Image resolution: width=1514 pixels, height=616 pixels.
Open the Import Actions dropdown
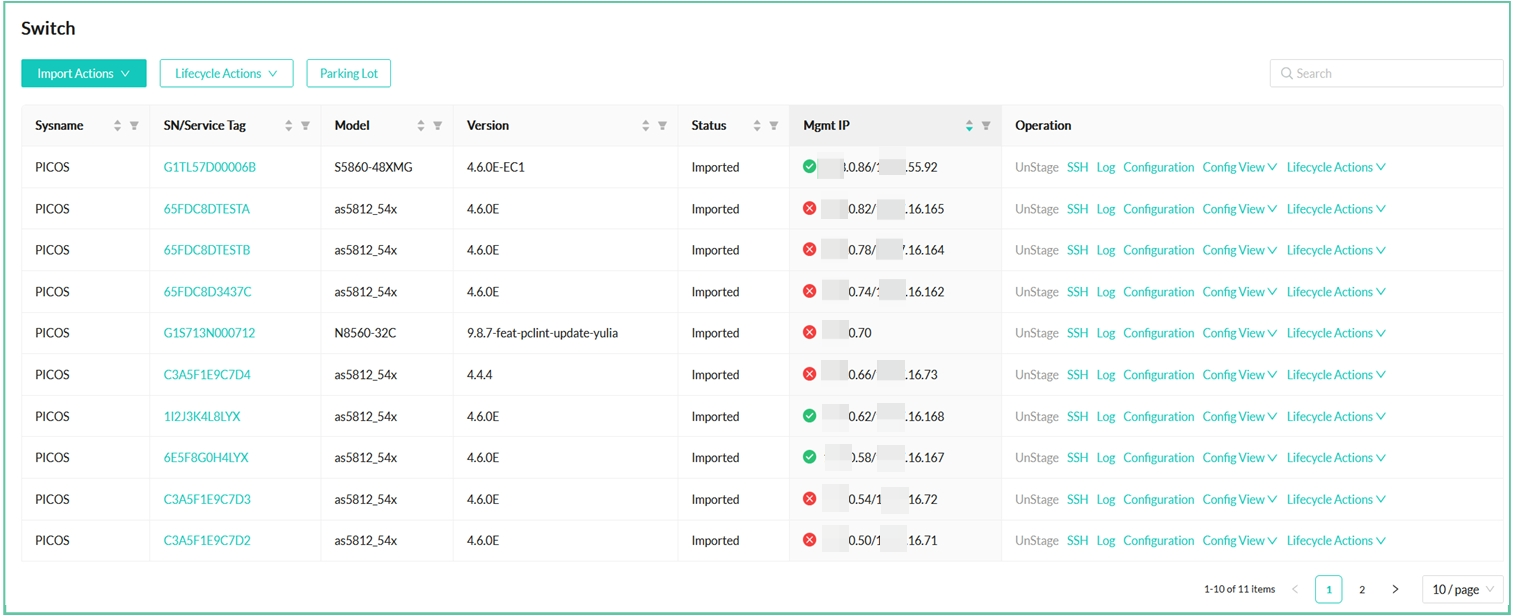pos(84,73)
